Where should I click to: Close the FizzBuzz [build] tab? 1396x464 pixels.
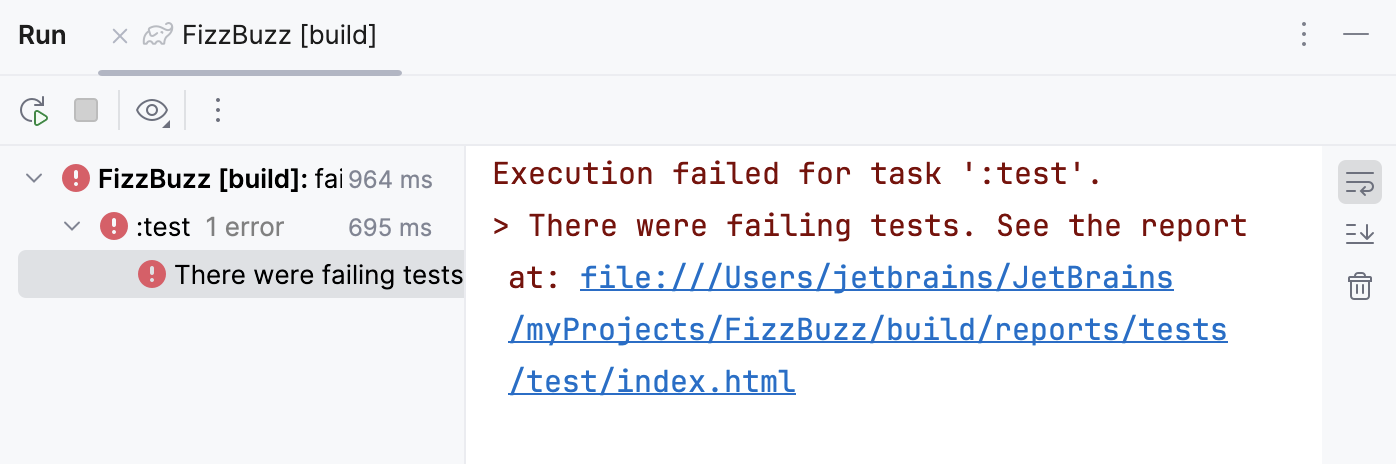[x=120, y=36]
